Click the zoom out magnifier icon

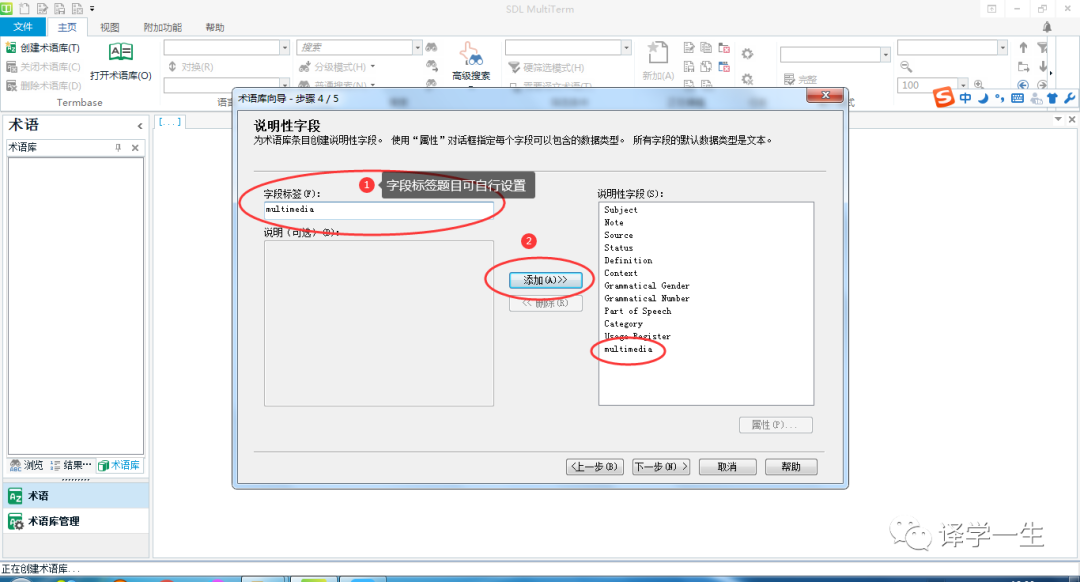(x=906, y=67)
